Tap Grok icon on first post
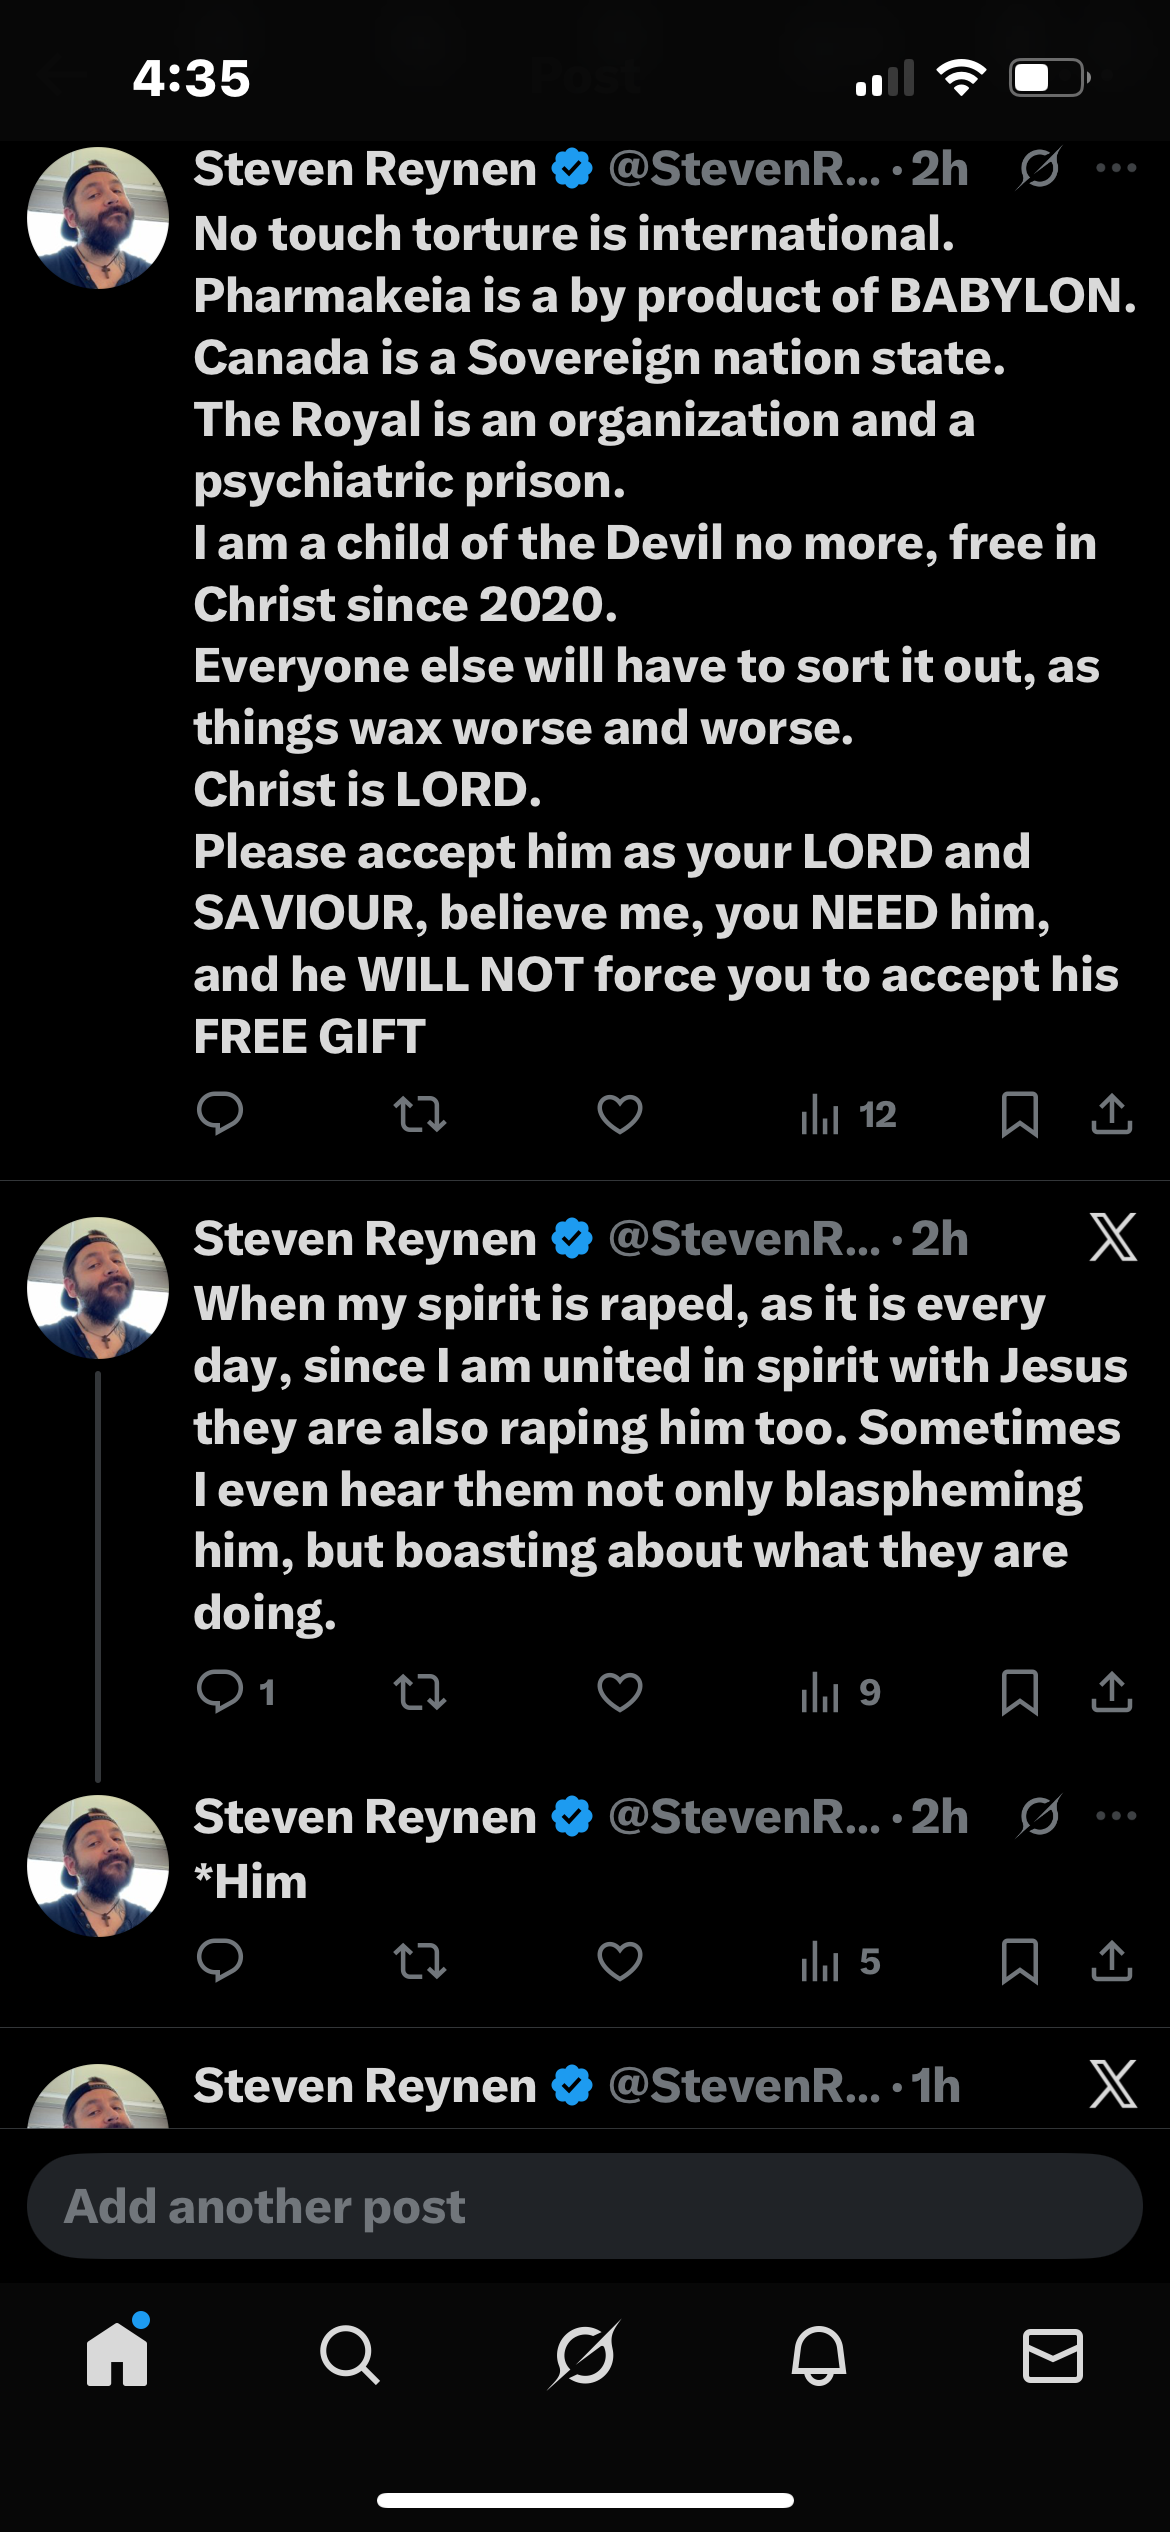 click(x=1039, y=168)
